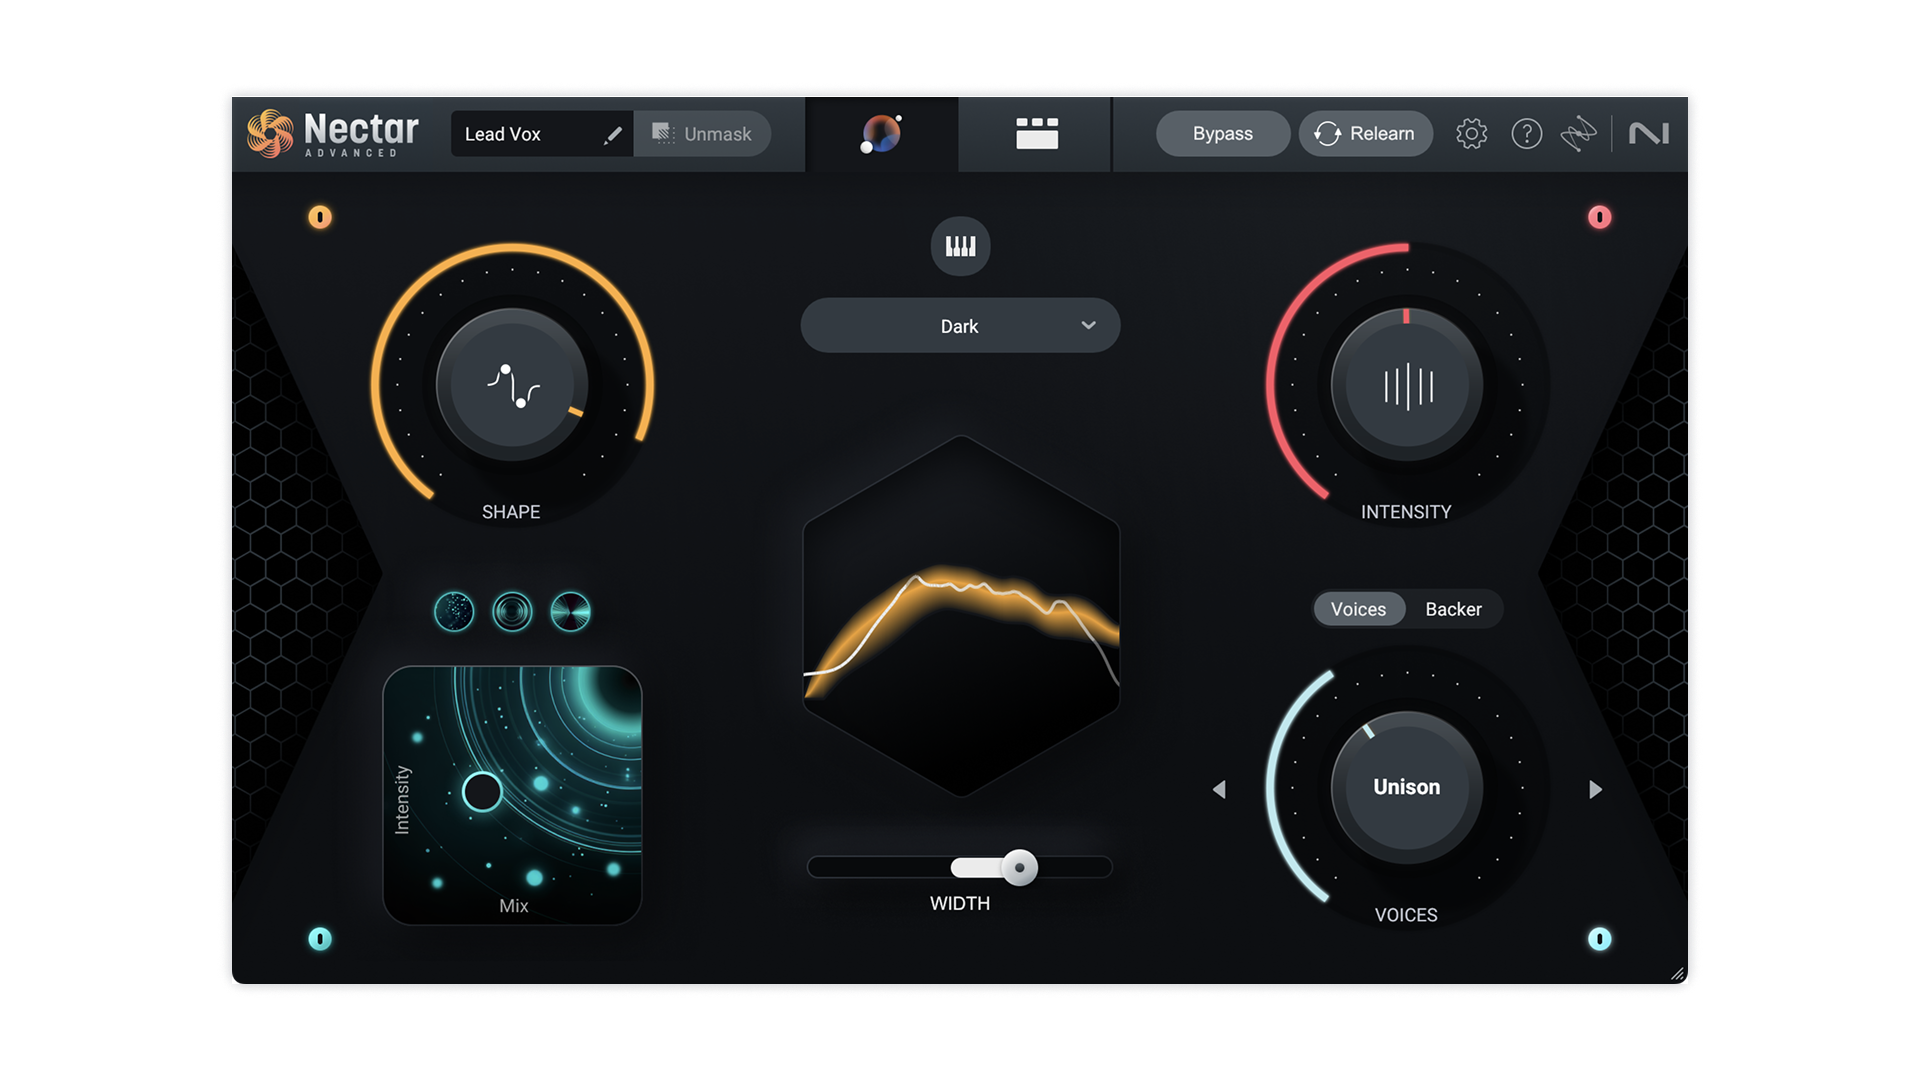Open the Dark style dropdown
Image resolution: width=1920 pixels, height=1080 pixels.
(x=960, y=326)
